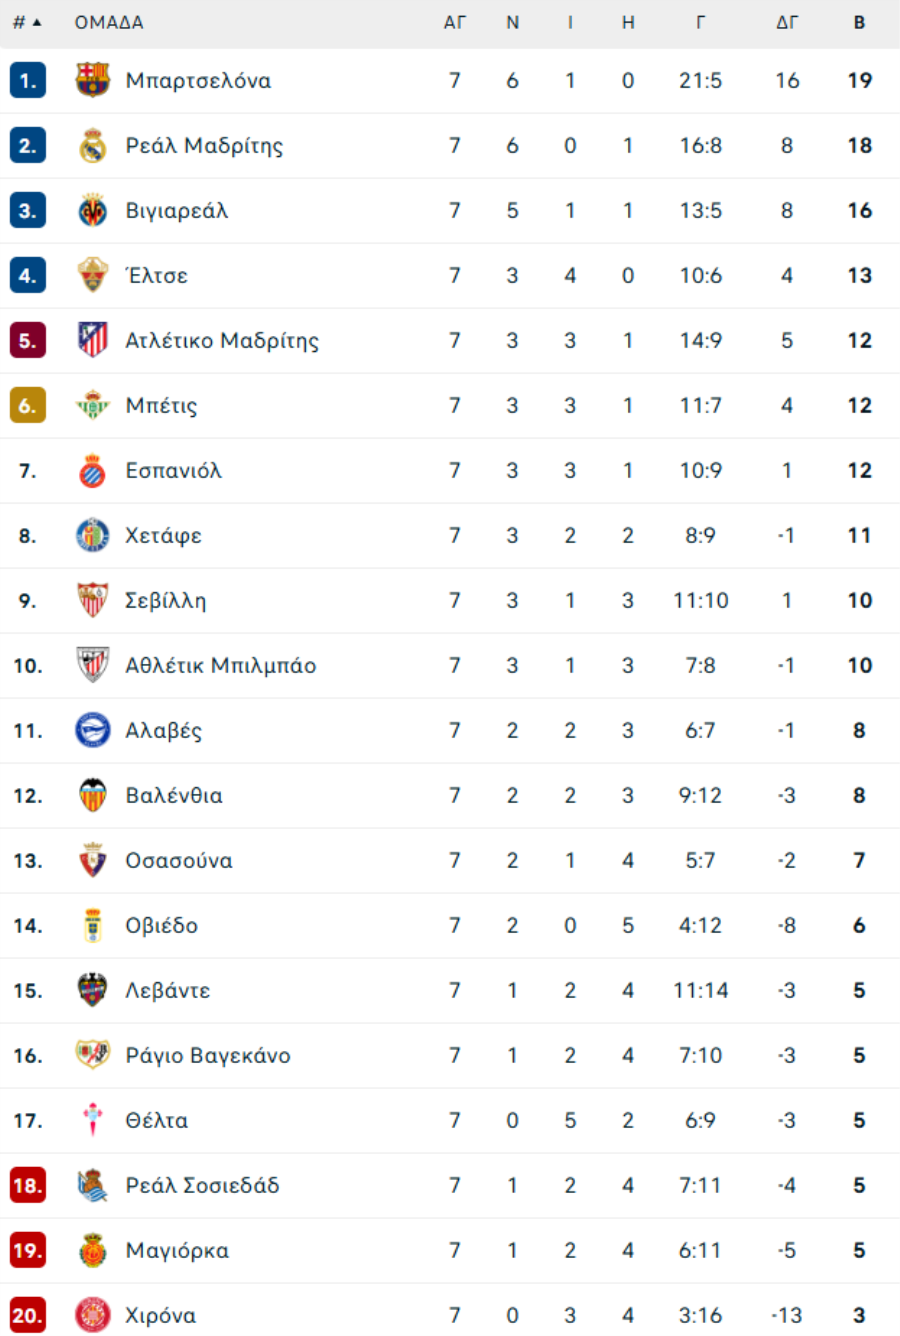This screenshot has height=1336, width=900.
Task: Click the Atlético Madrid crest icon
Action: pos(93,340)
